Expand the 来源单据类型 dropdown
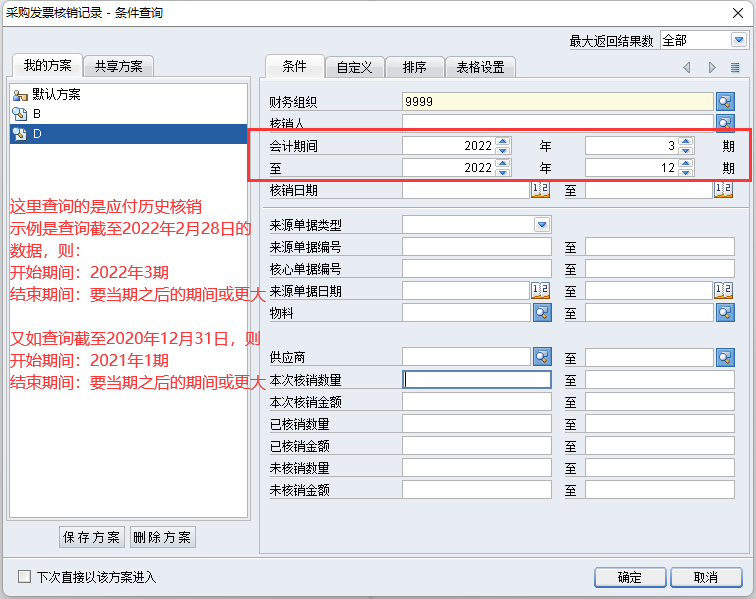The image size is (756, 599). click(x=542, y=224)
